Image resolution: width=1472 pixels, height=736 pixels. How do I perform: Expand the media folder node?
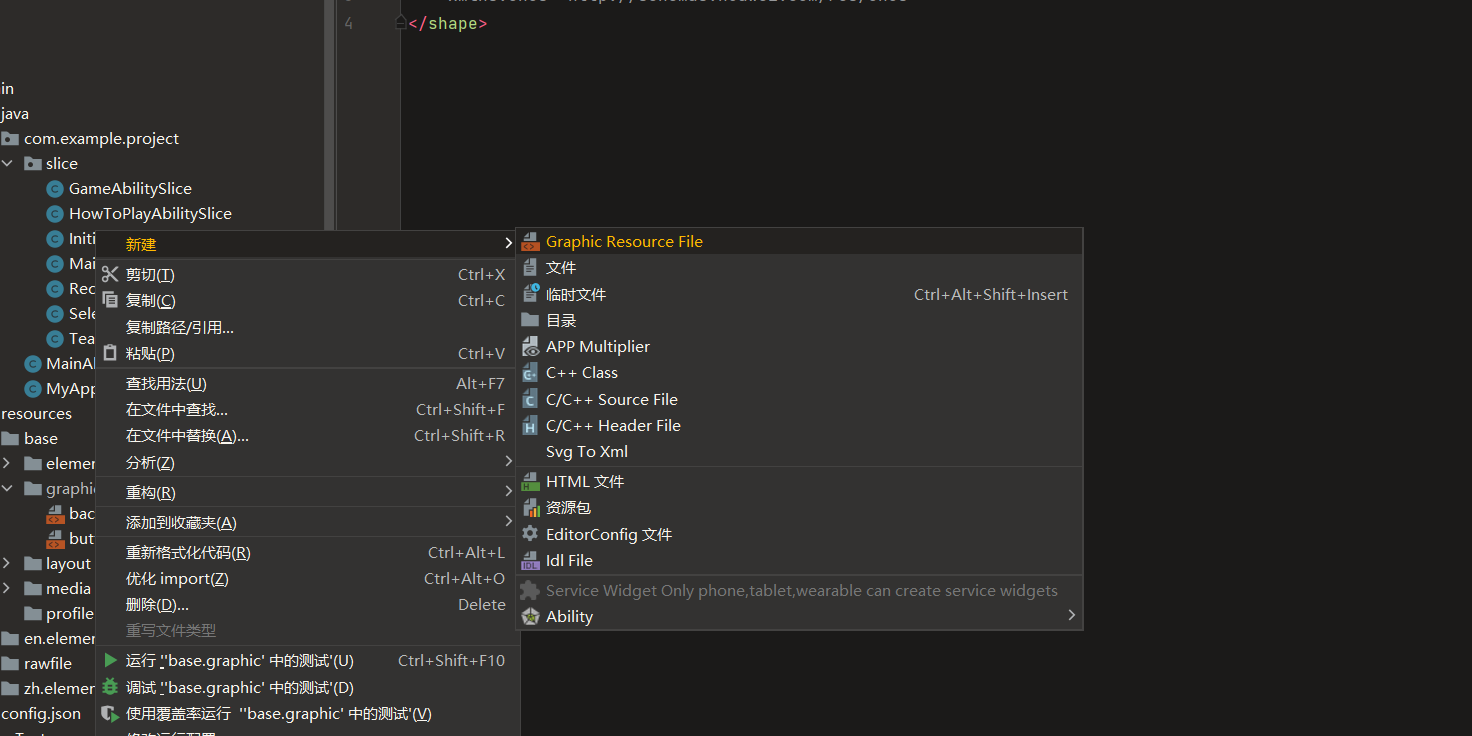point(8,588)
